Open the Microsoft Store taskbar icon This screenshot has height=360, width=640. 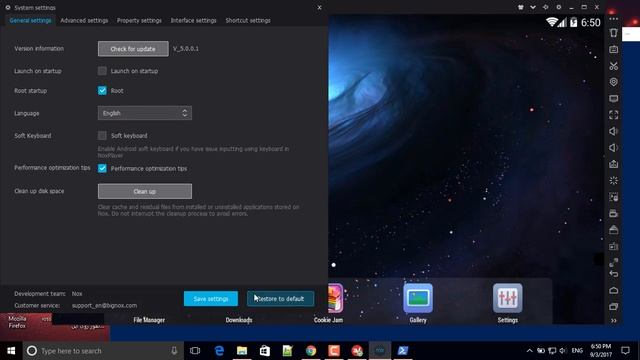pyautogui.click(x=265, y=351)
